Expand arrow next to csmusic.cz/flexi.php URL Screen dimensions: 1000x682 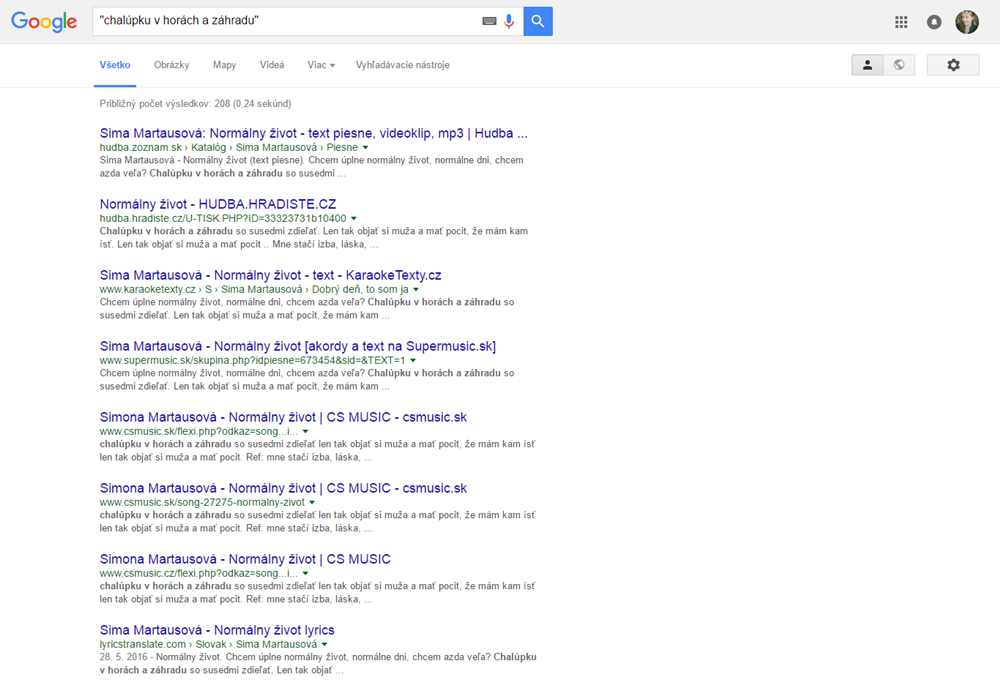(305, 574)
